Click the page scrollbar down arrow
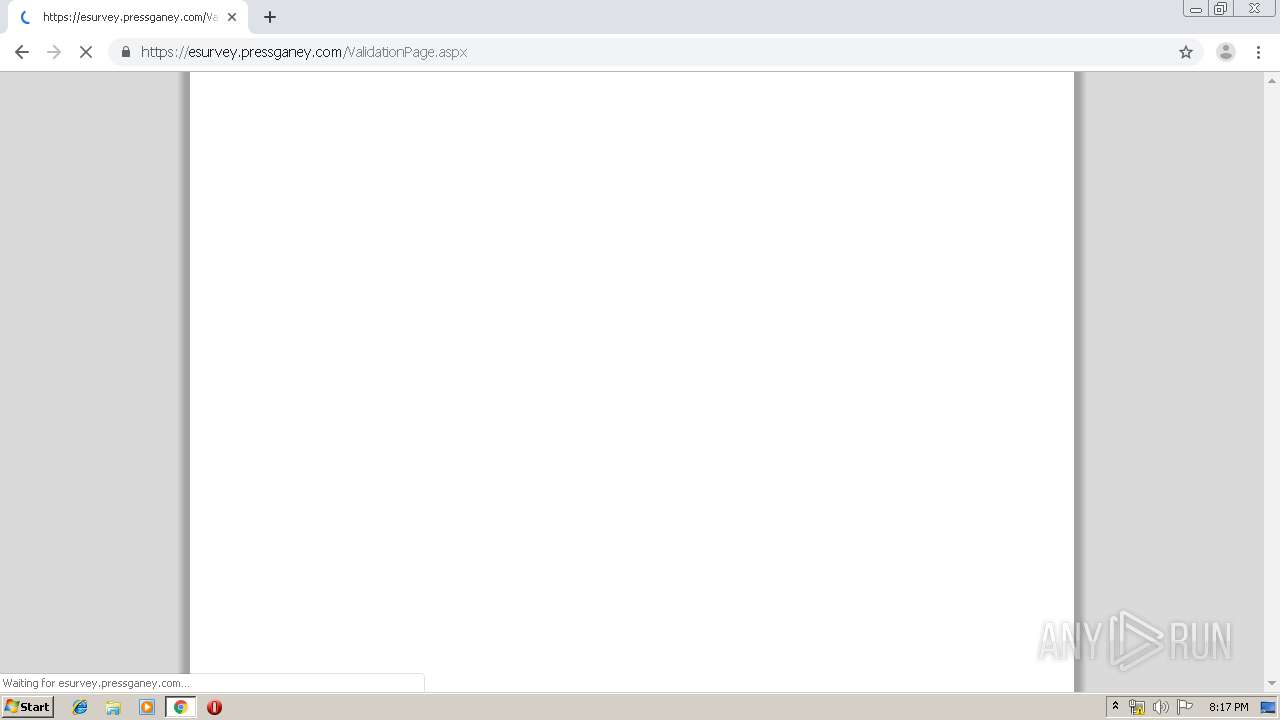 [x=1272, y=684]
